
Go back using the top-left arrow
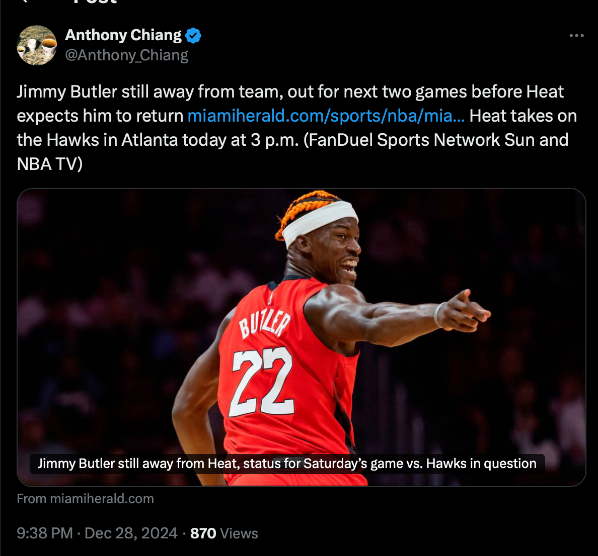(x=25, y=1)
